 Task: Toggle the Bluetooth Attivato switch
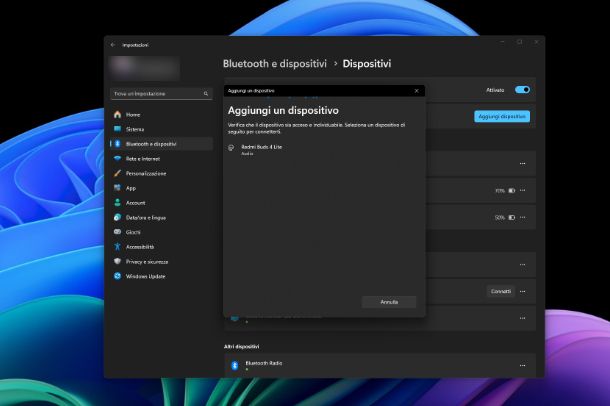[522, 90]
